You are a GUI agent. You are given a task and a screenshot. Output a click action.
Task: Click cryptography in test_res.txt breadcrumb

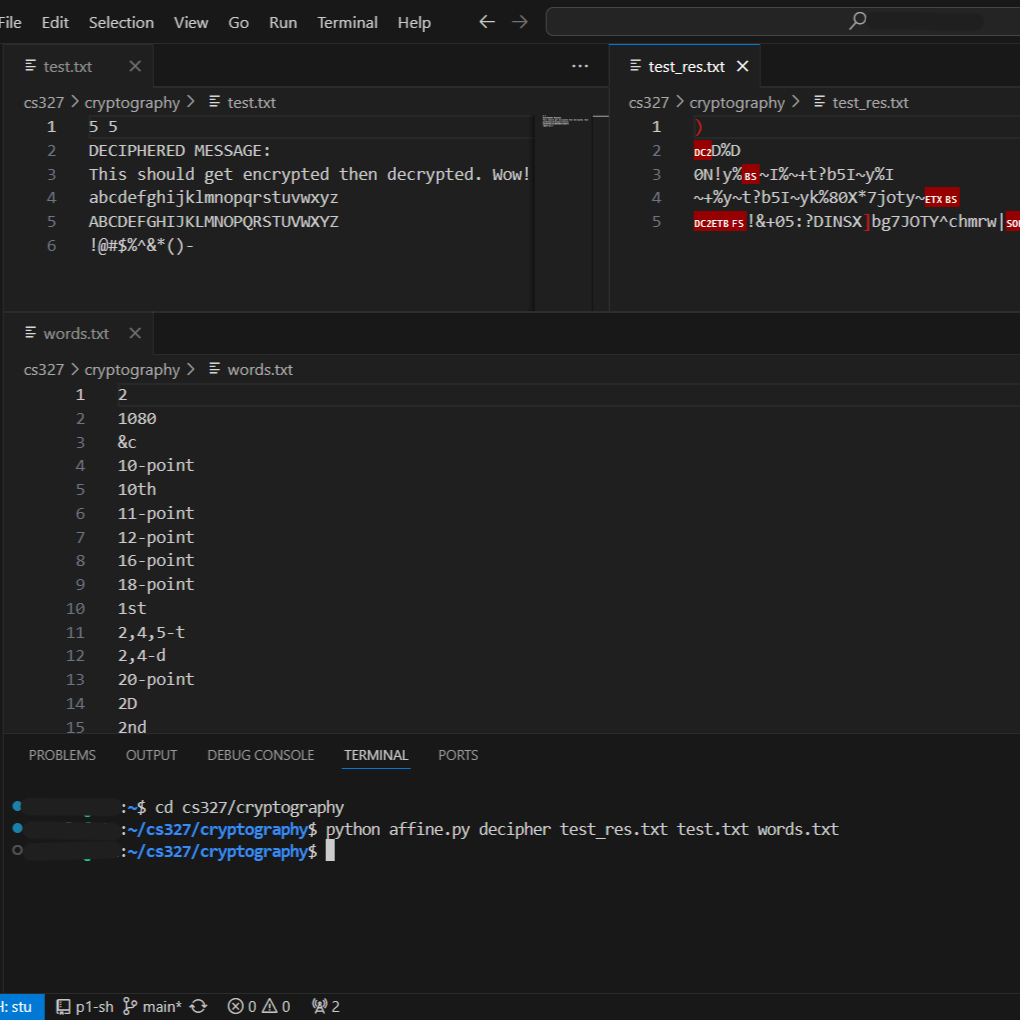(737, 103)
